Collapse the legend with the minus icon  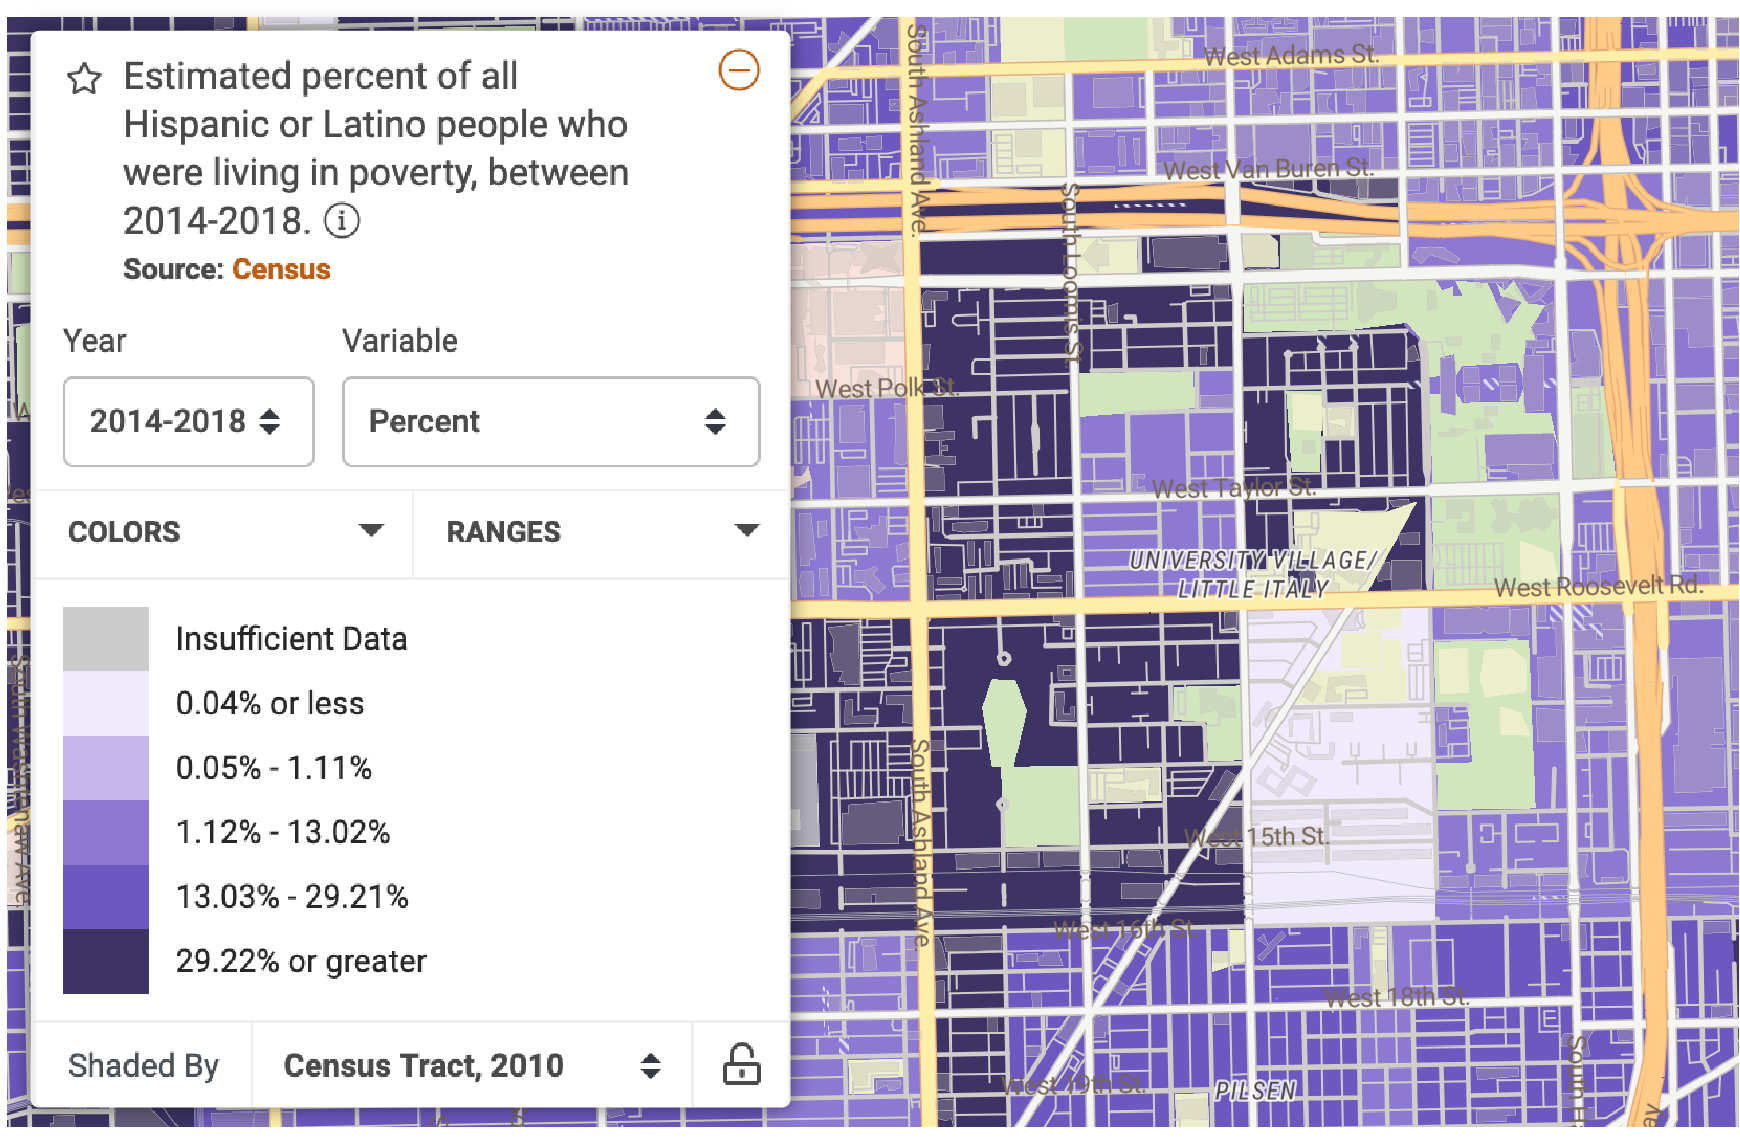(739, 70)
